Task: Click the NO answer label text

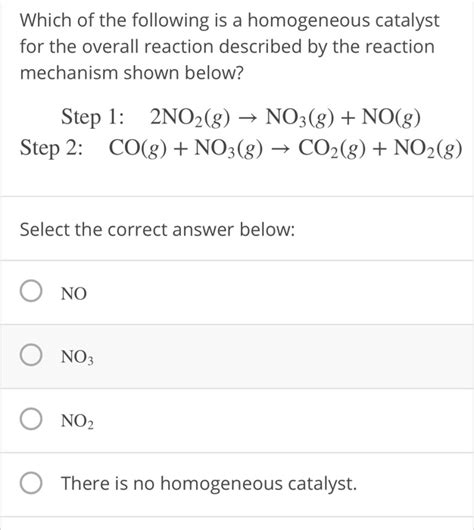Action: click(x=74, y=293)
